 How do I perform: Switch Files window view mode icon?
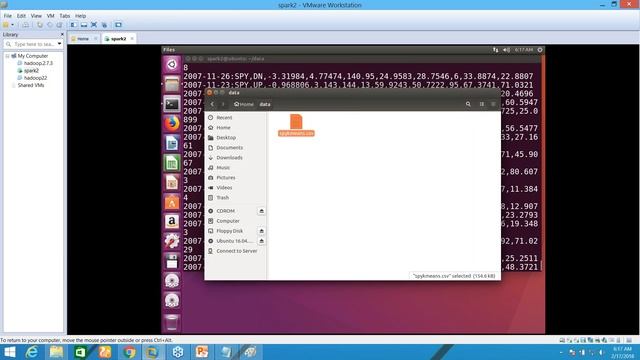482,104
